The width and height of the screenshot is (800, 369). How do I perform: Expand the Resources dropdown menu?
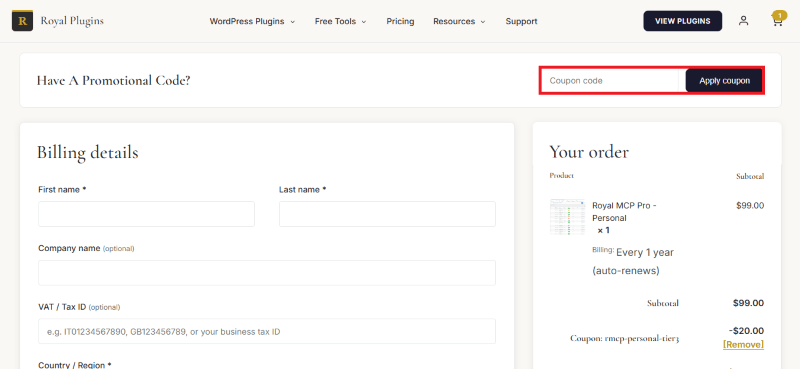pyautogui.click(x=459, y=21)
